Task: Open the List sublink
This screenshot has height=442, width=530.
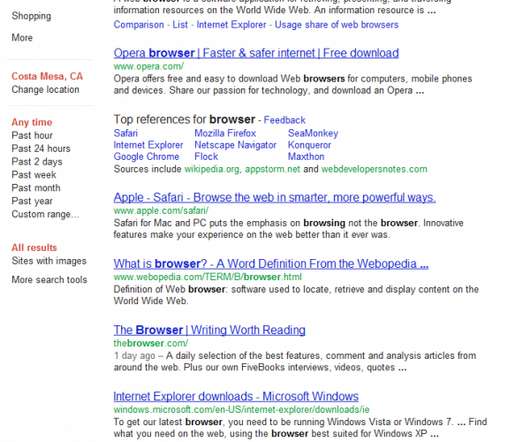Action: click(180, 25)
